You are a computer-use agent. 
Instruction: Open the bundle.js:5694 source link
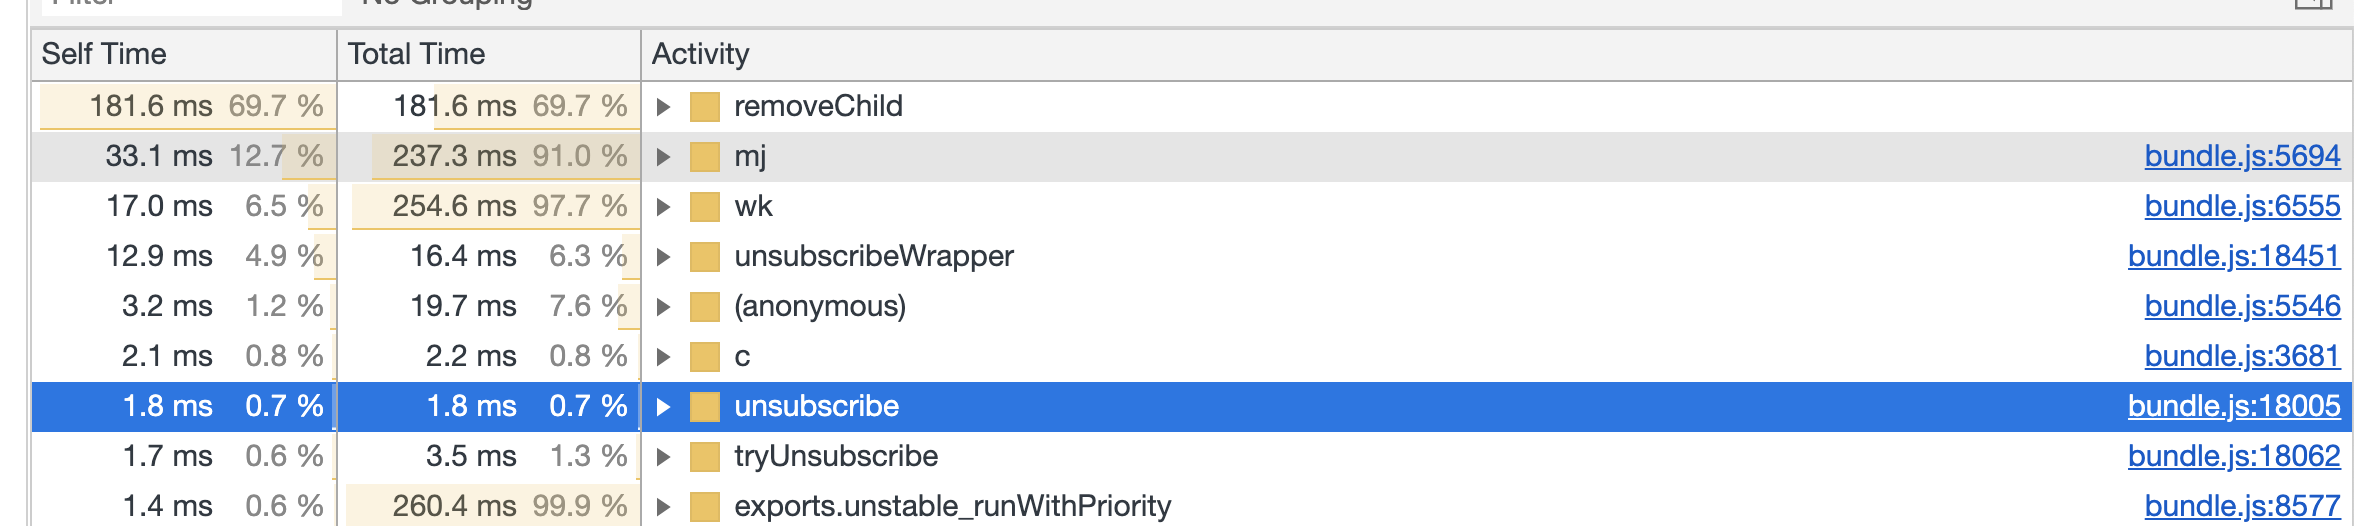[2242, 156]
